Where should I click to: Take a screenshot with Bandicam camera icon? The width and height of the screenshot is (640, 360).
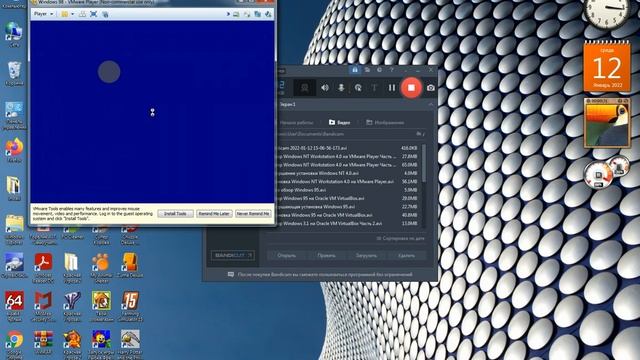coord(431,87)
